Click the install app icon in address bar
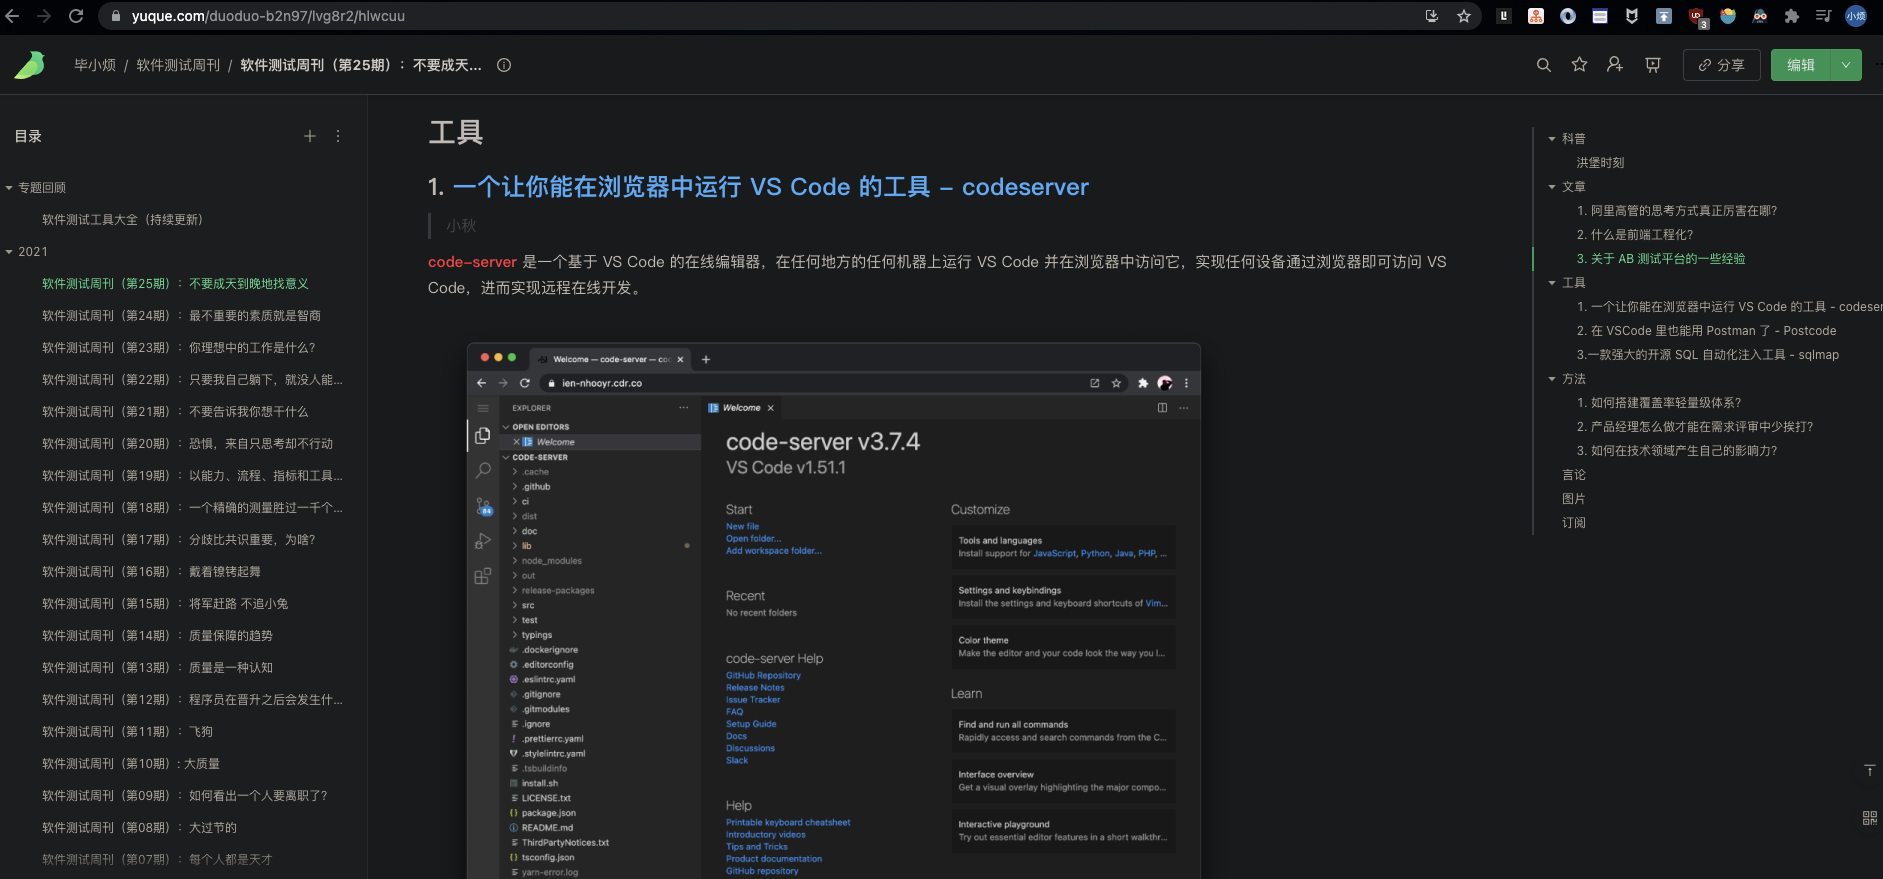The height and width of the screenshot is (879, 1883). point(1432,16)
